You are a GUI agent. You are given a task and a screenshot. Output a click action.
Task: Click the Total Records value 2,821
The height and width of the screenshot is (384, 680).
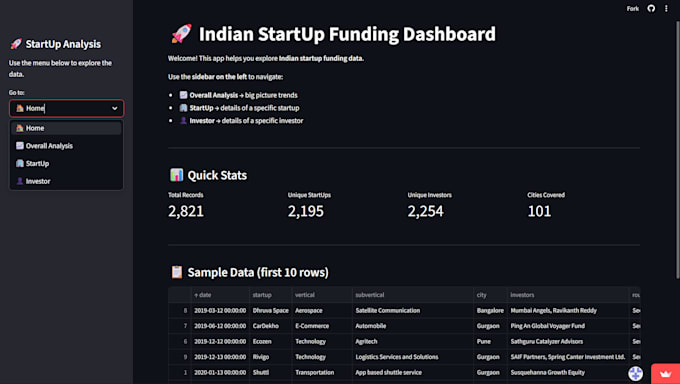[186, 211]
